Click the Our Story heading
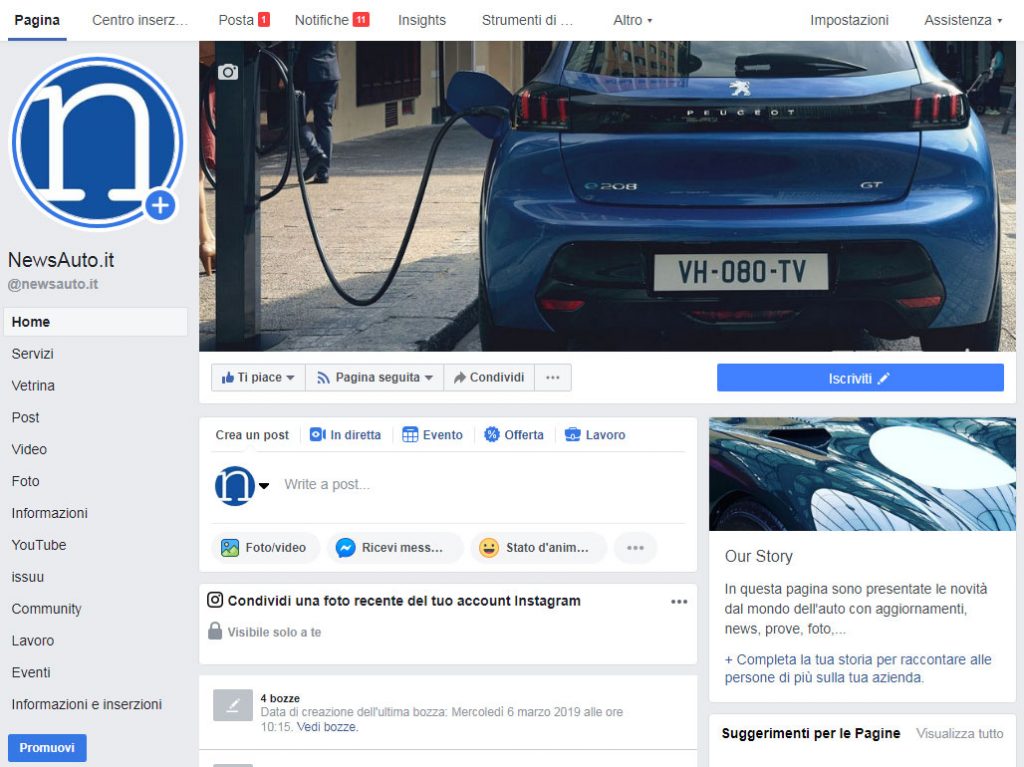The width and height of the screenshot is (1024, 767). (x=758, y=557)
